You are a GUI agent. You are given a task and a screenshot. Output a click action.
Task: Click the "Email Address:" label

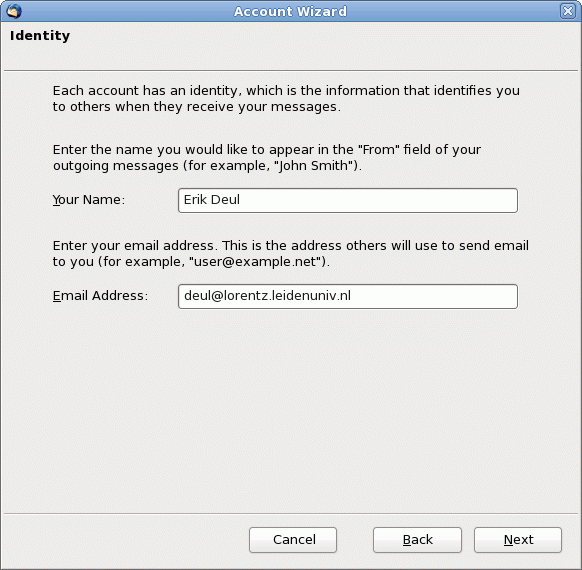tap(100, 296)
